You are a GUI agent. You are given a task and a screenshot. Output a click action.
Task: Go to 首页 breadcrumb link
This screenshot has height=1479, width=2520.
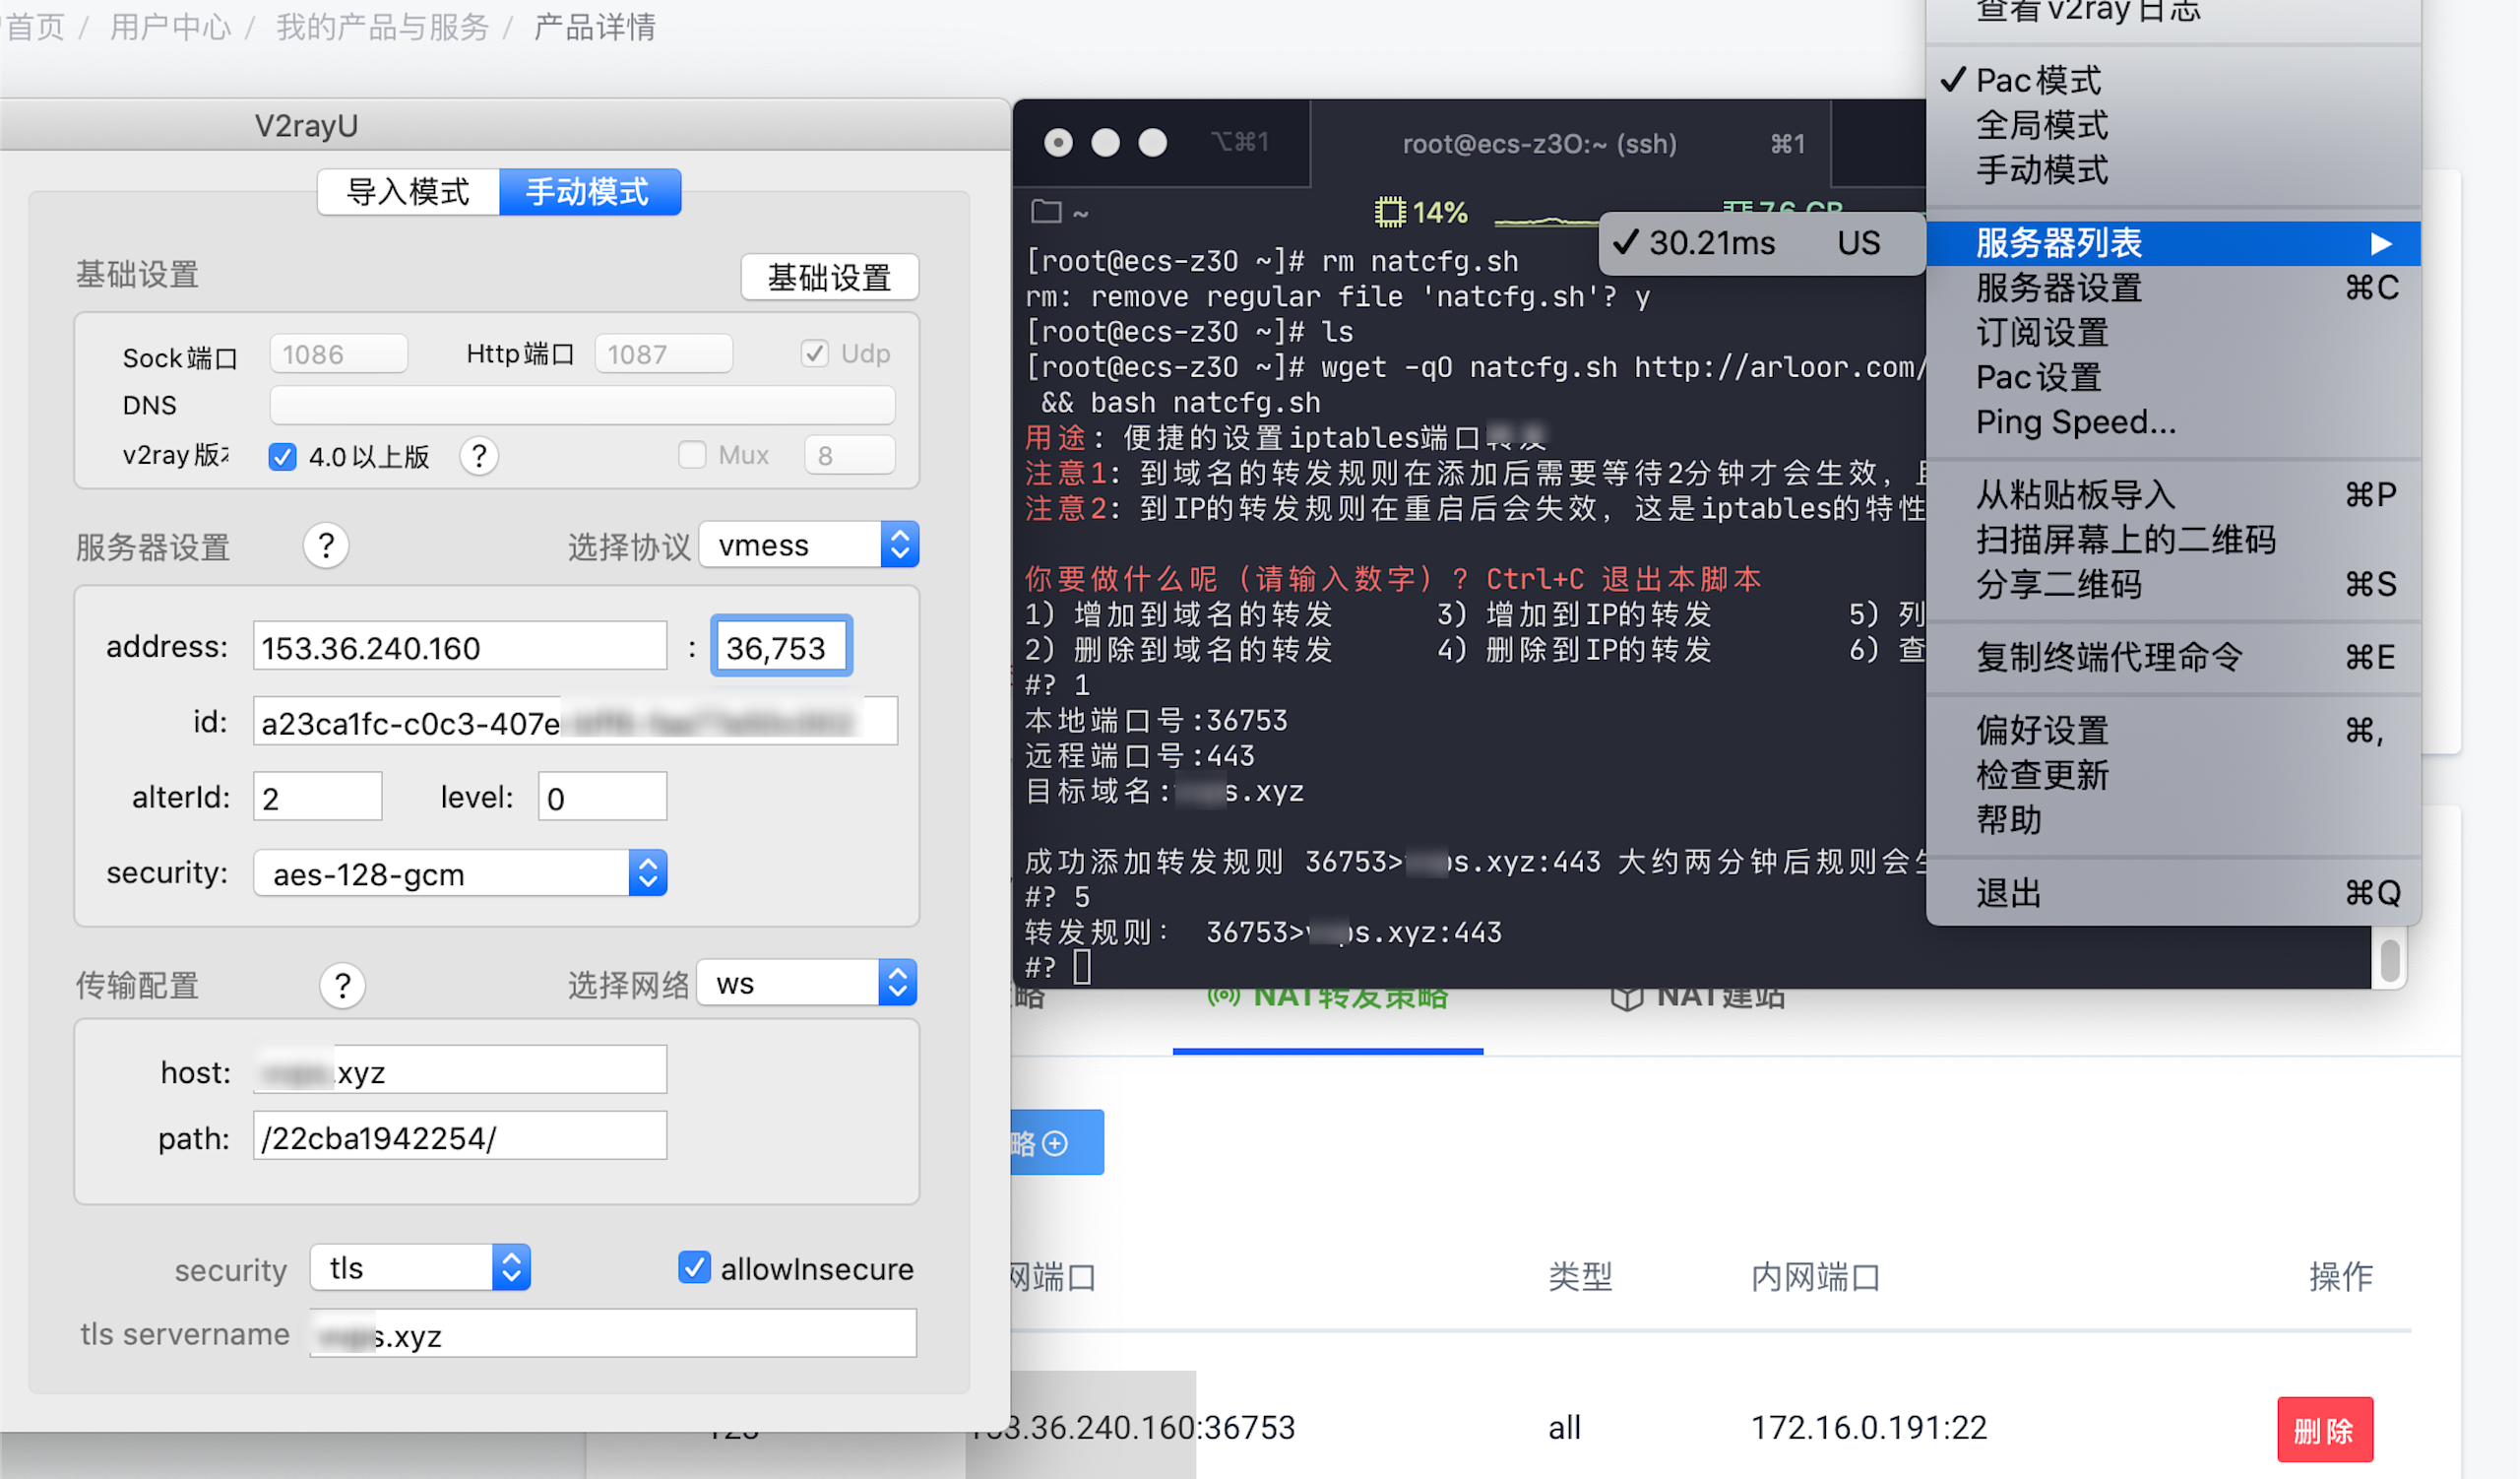pyautogui.click(x=35, y=27)
